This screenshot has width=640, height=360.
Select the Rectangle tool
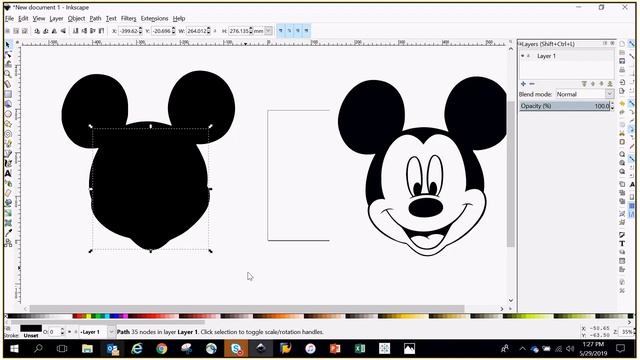tap(8, 94)
